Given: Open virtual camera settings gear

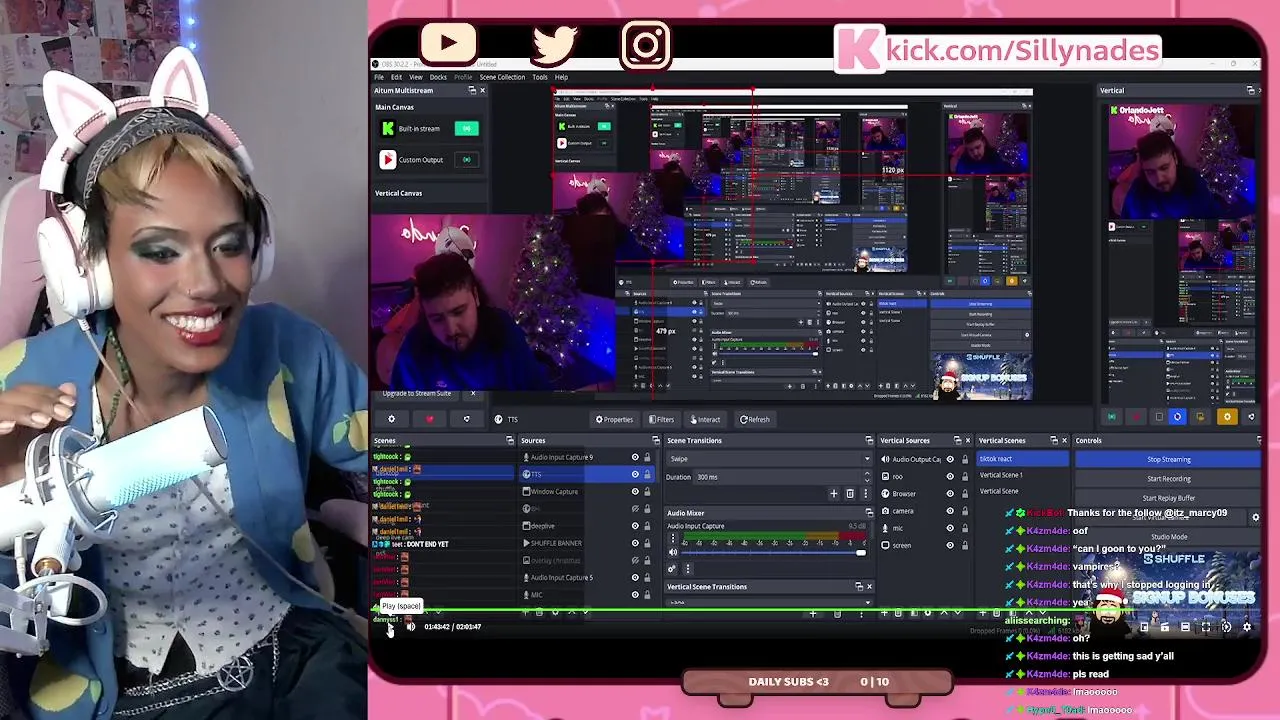Looking at the screenshot, I should click(x=1256, y=517).
